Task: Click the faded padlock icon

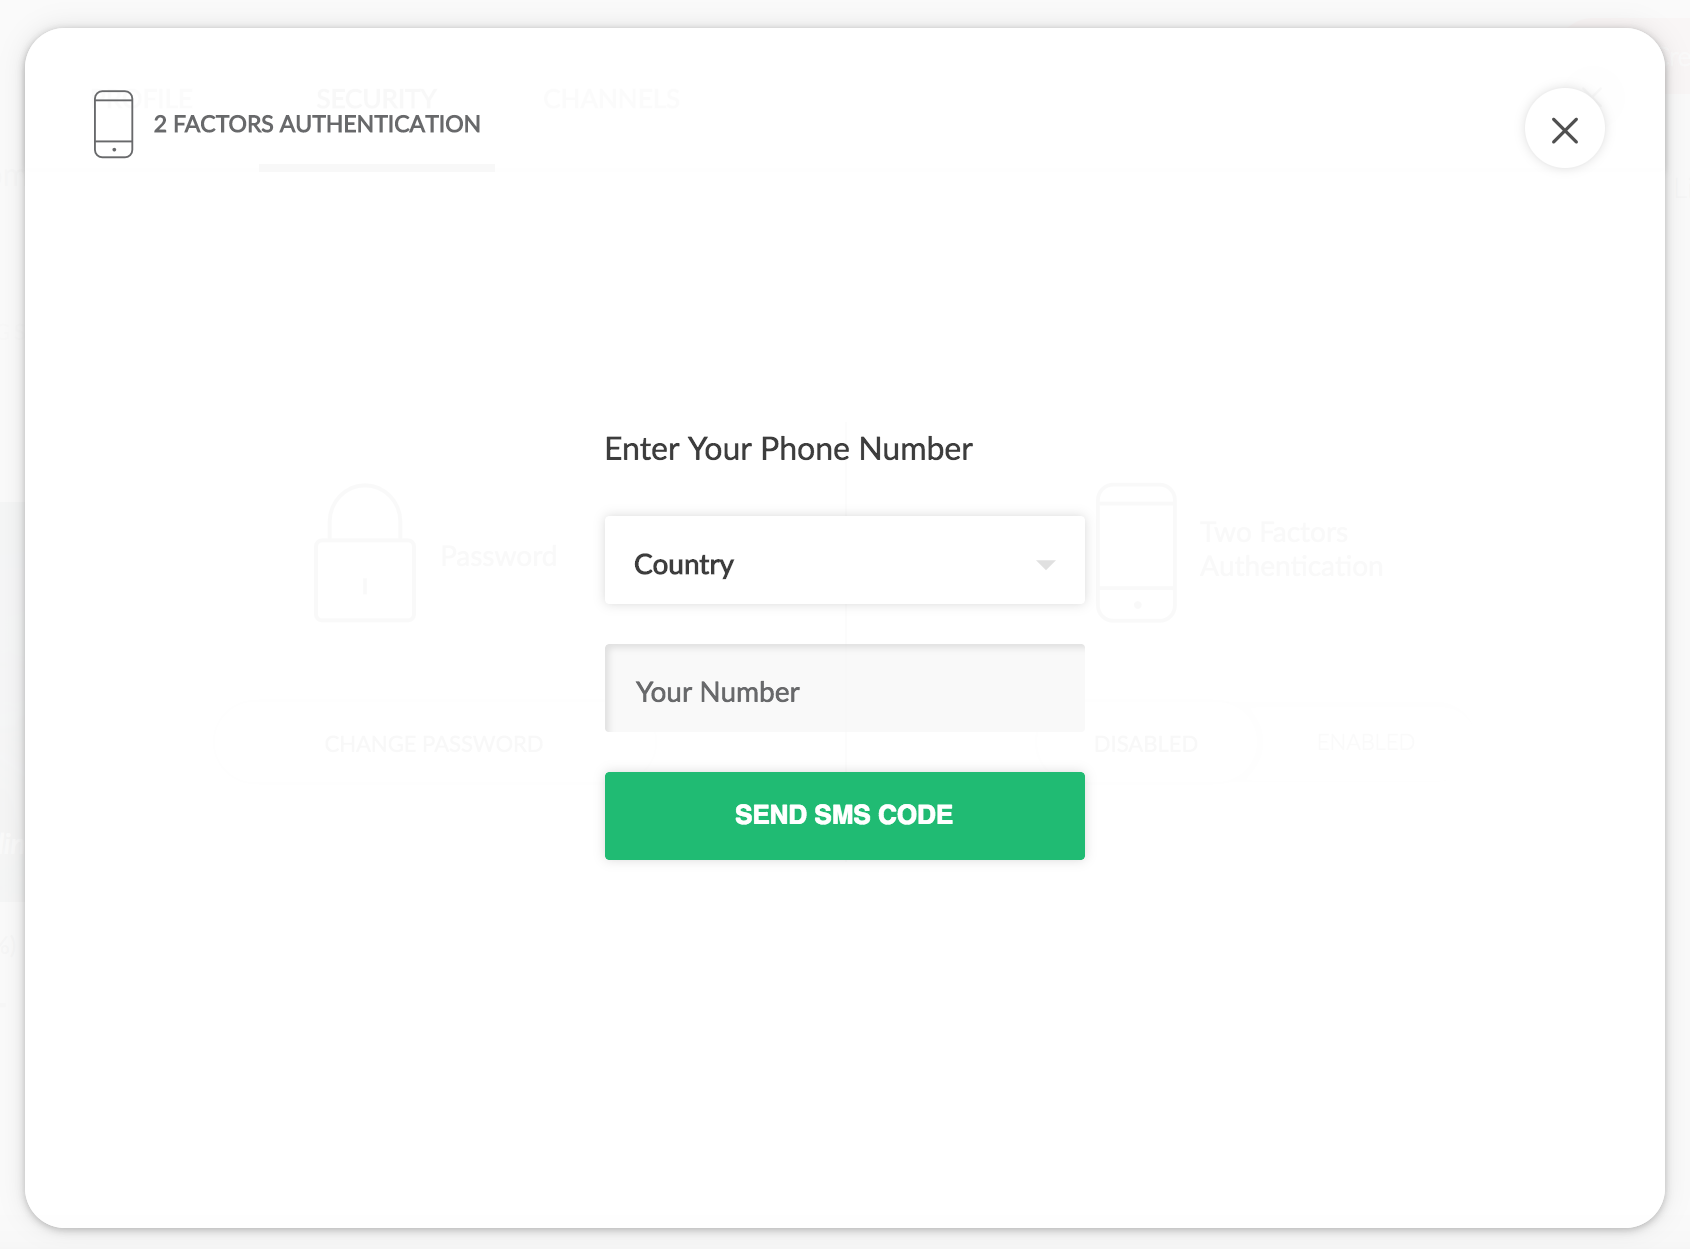Action: tap(365, 552)
